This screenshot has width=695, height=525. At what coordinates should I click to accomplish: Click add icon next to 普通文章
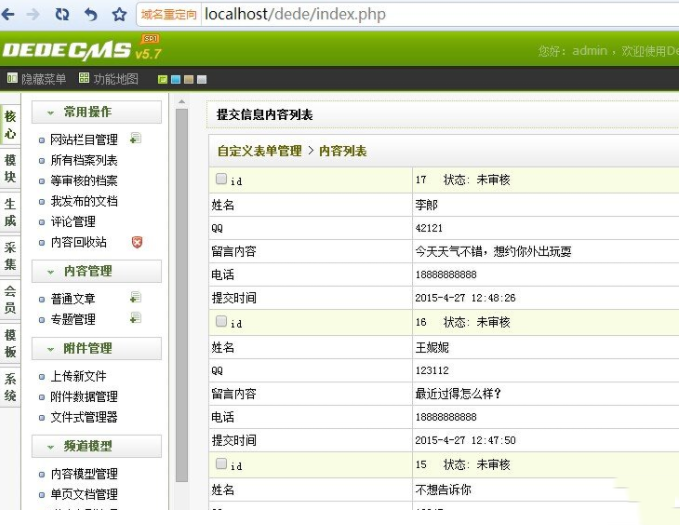(135, 298)
